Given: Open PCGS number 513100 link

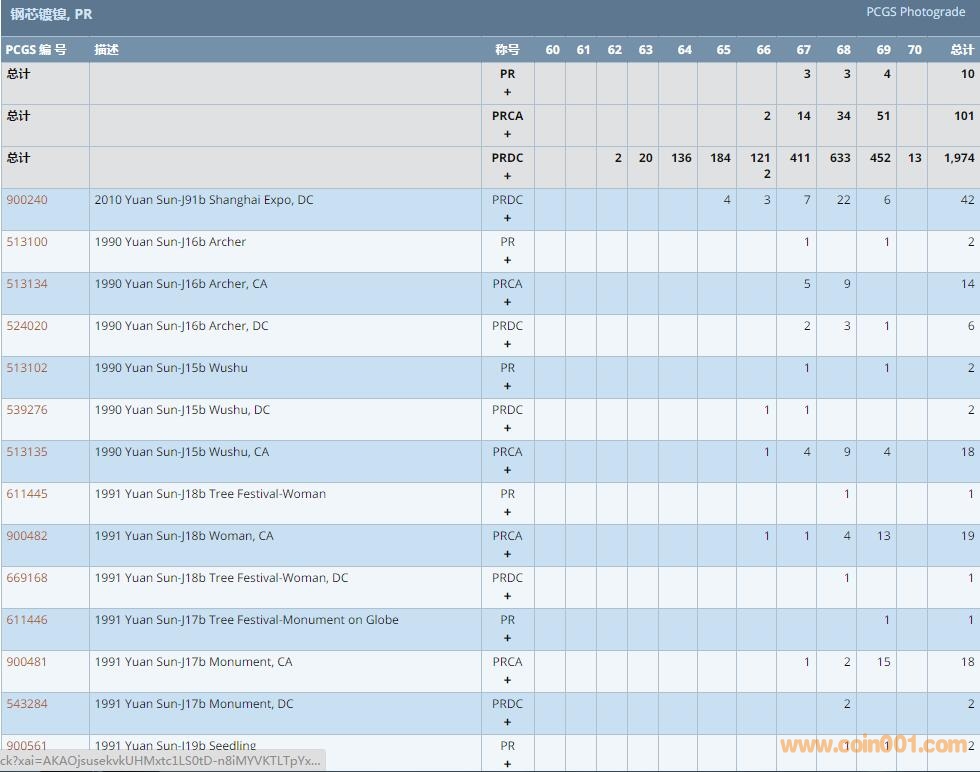Looking at the screenshot, I should pos(27,242).
